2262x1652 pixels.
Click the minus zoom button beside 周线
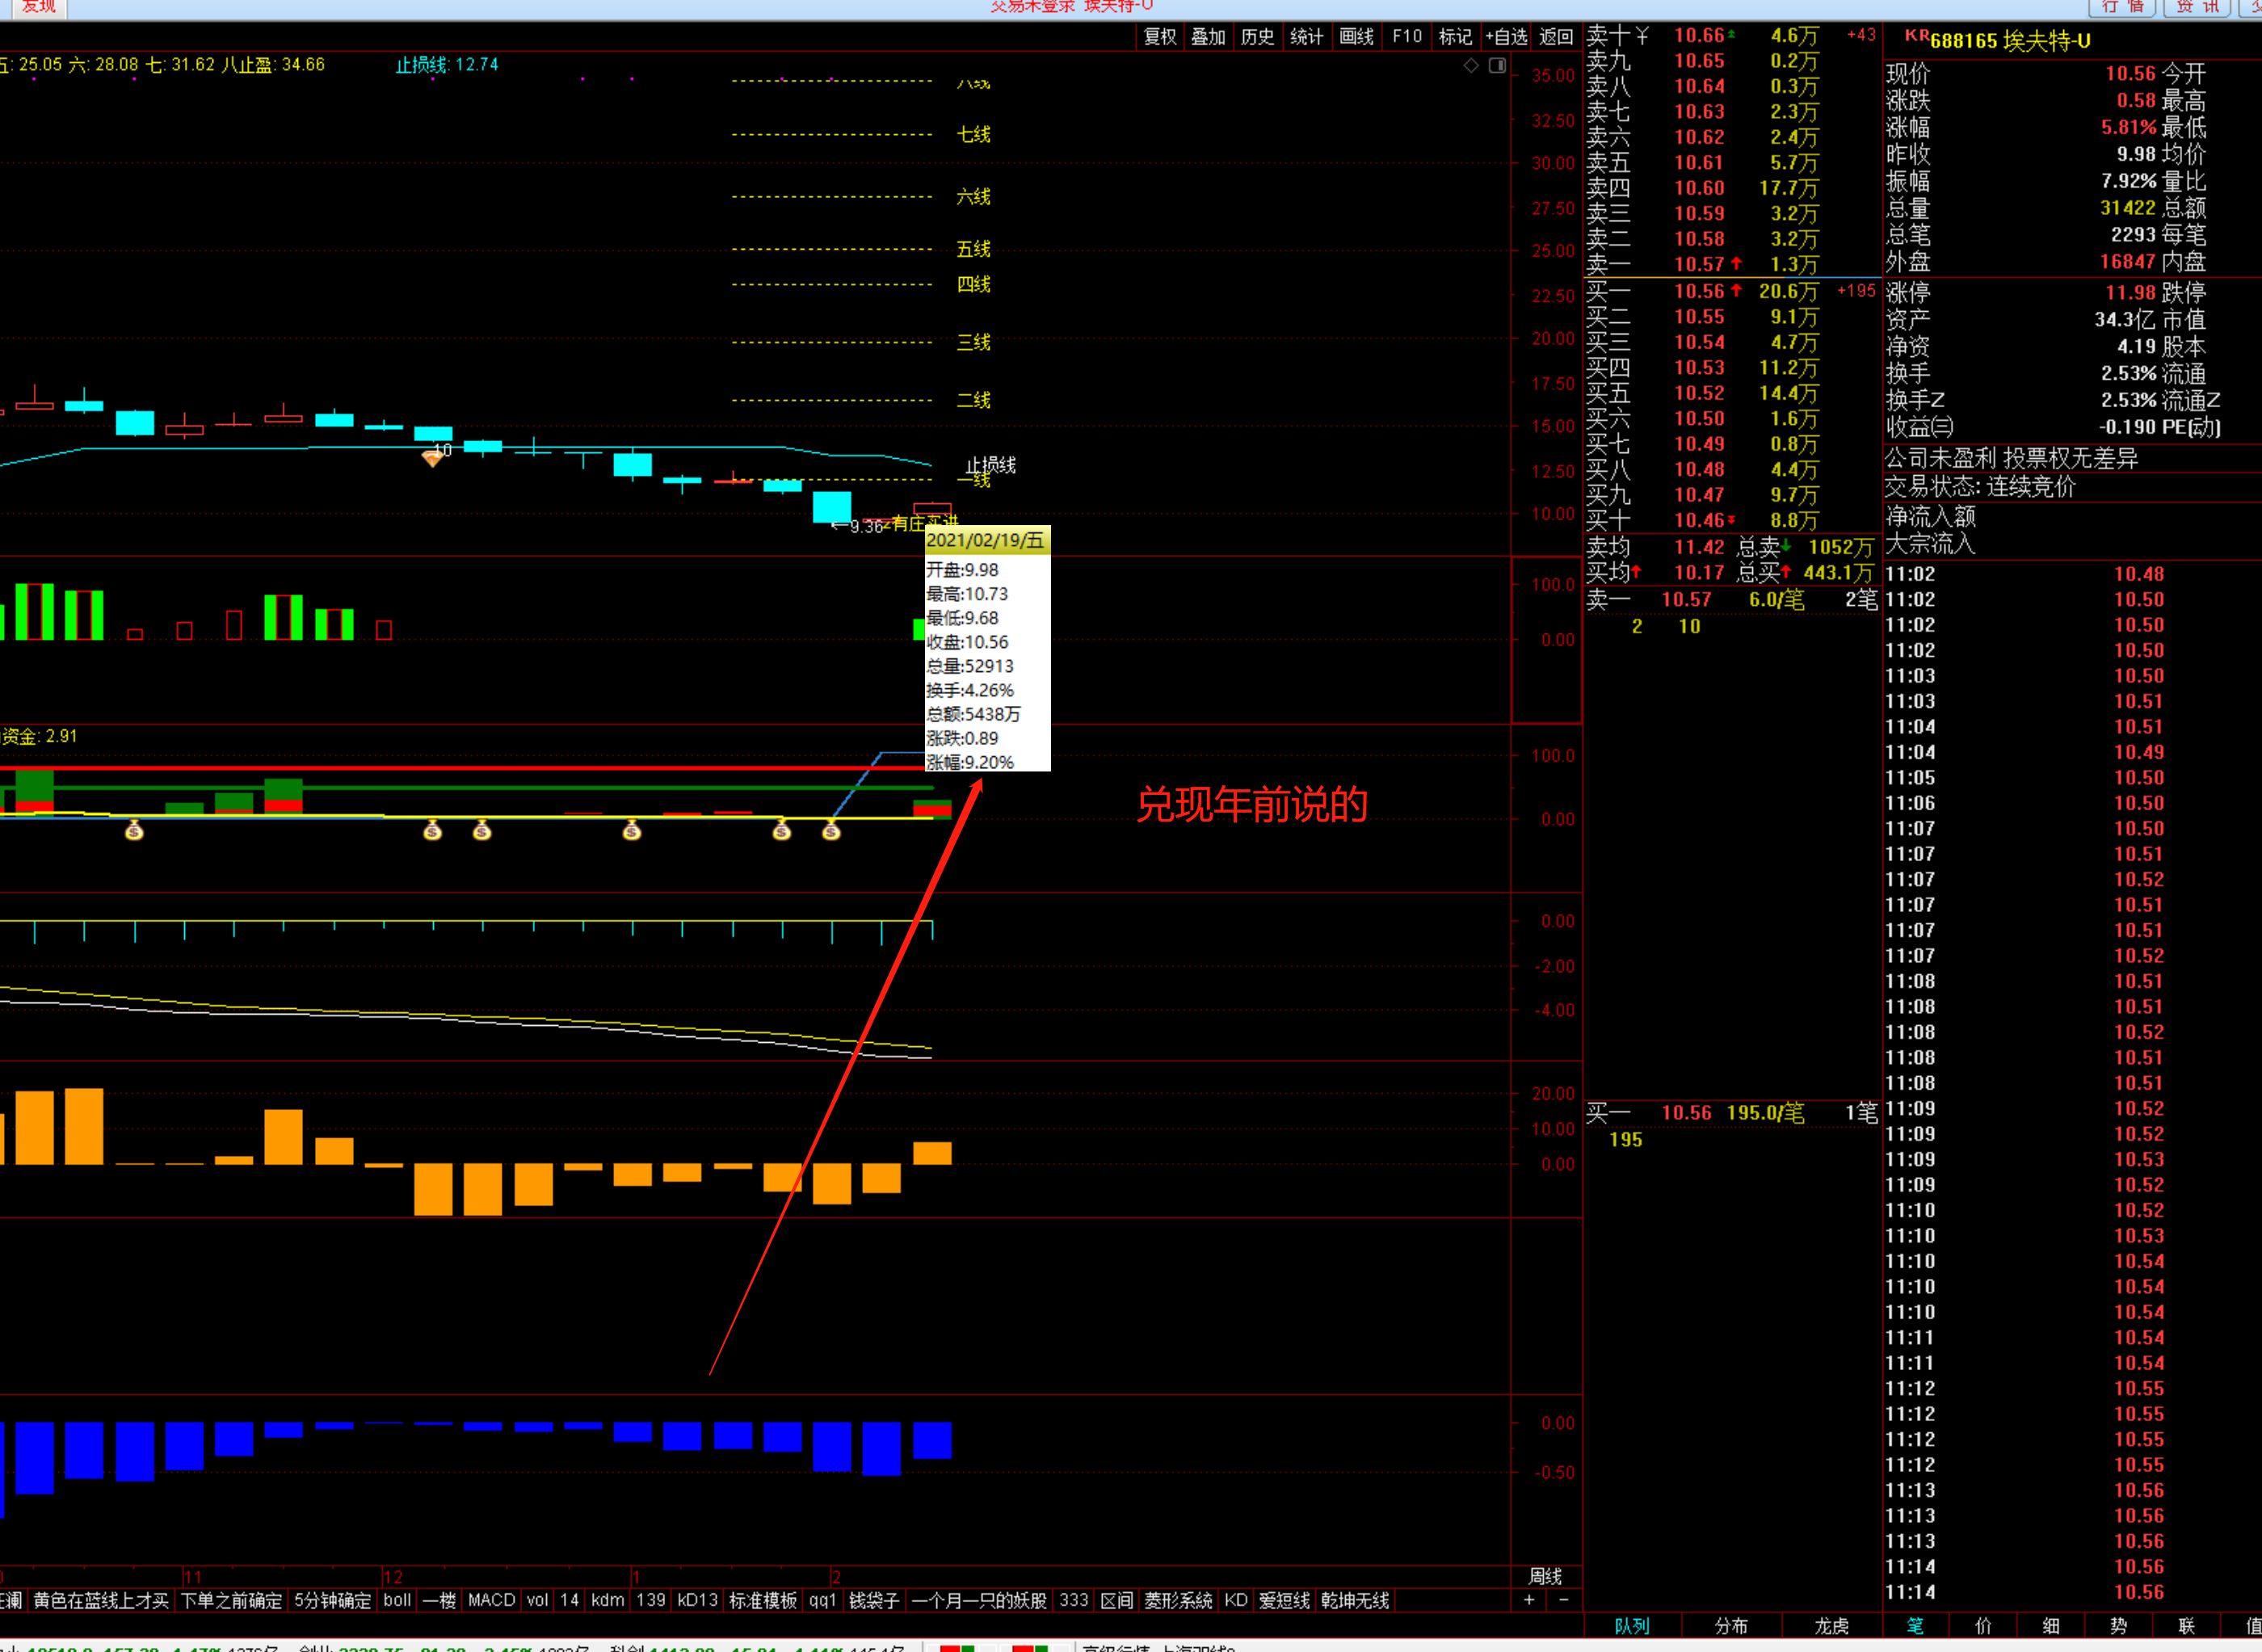coord(1564,1600)
